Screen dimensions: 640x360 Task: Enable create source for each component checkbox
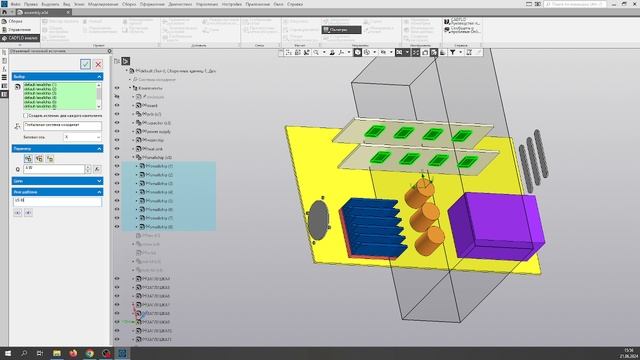25,116
